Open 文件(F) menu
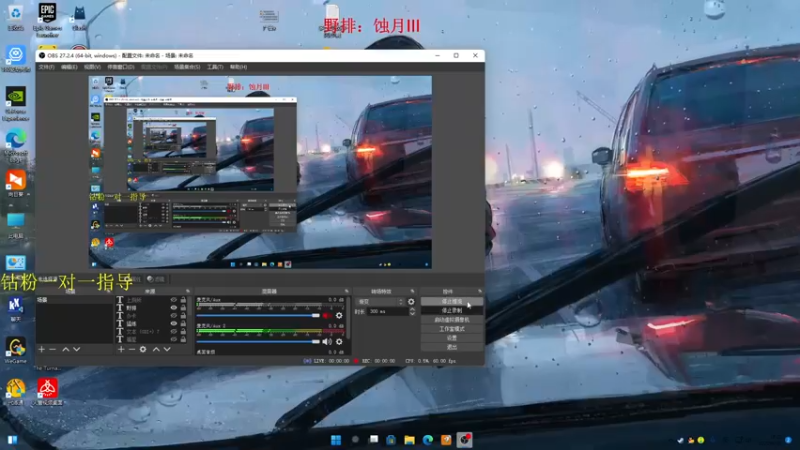This screenshot has height=450, width=800. [46, 67]
